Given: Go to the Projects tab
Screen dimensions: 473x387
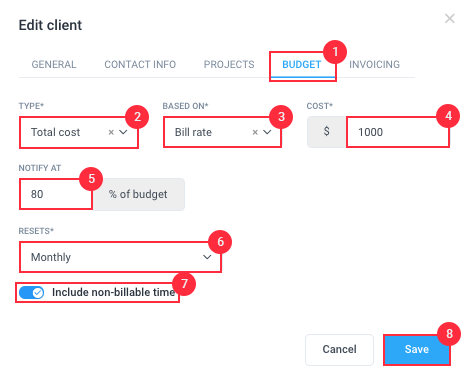Looking at the screenshot, I should (229, 64).
